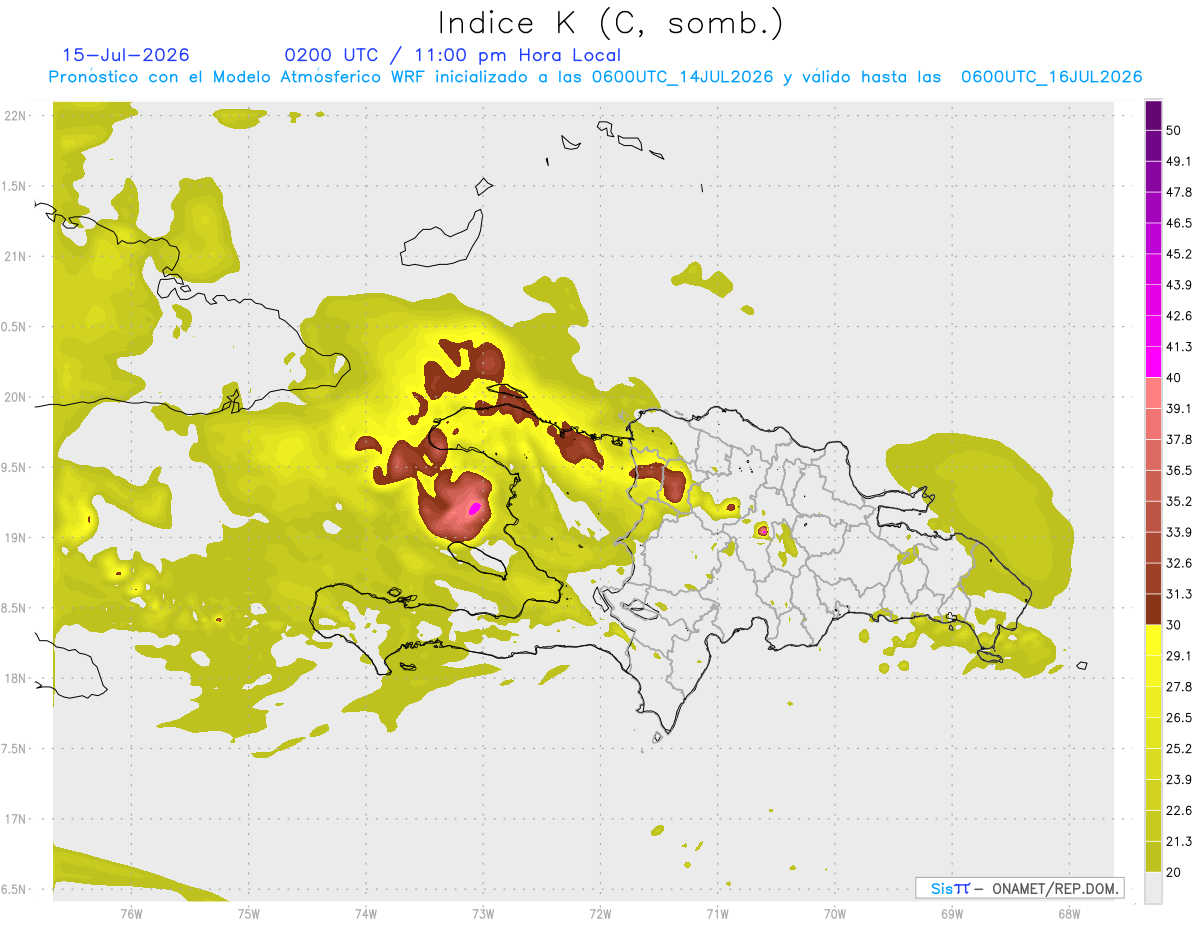The height and width of the screenshot is (927, 1200).
Task: Click the '18N' latitude label
Action: click(16, 679)
